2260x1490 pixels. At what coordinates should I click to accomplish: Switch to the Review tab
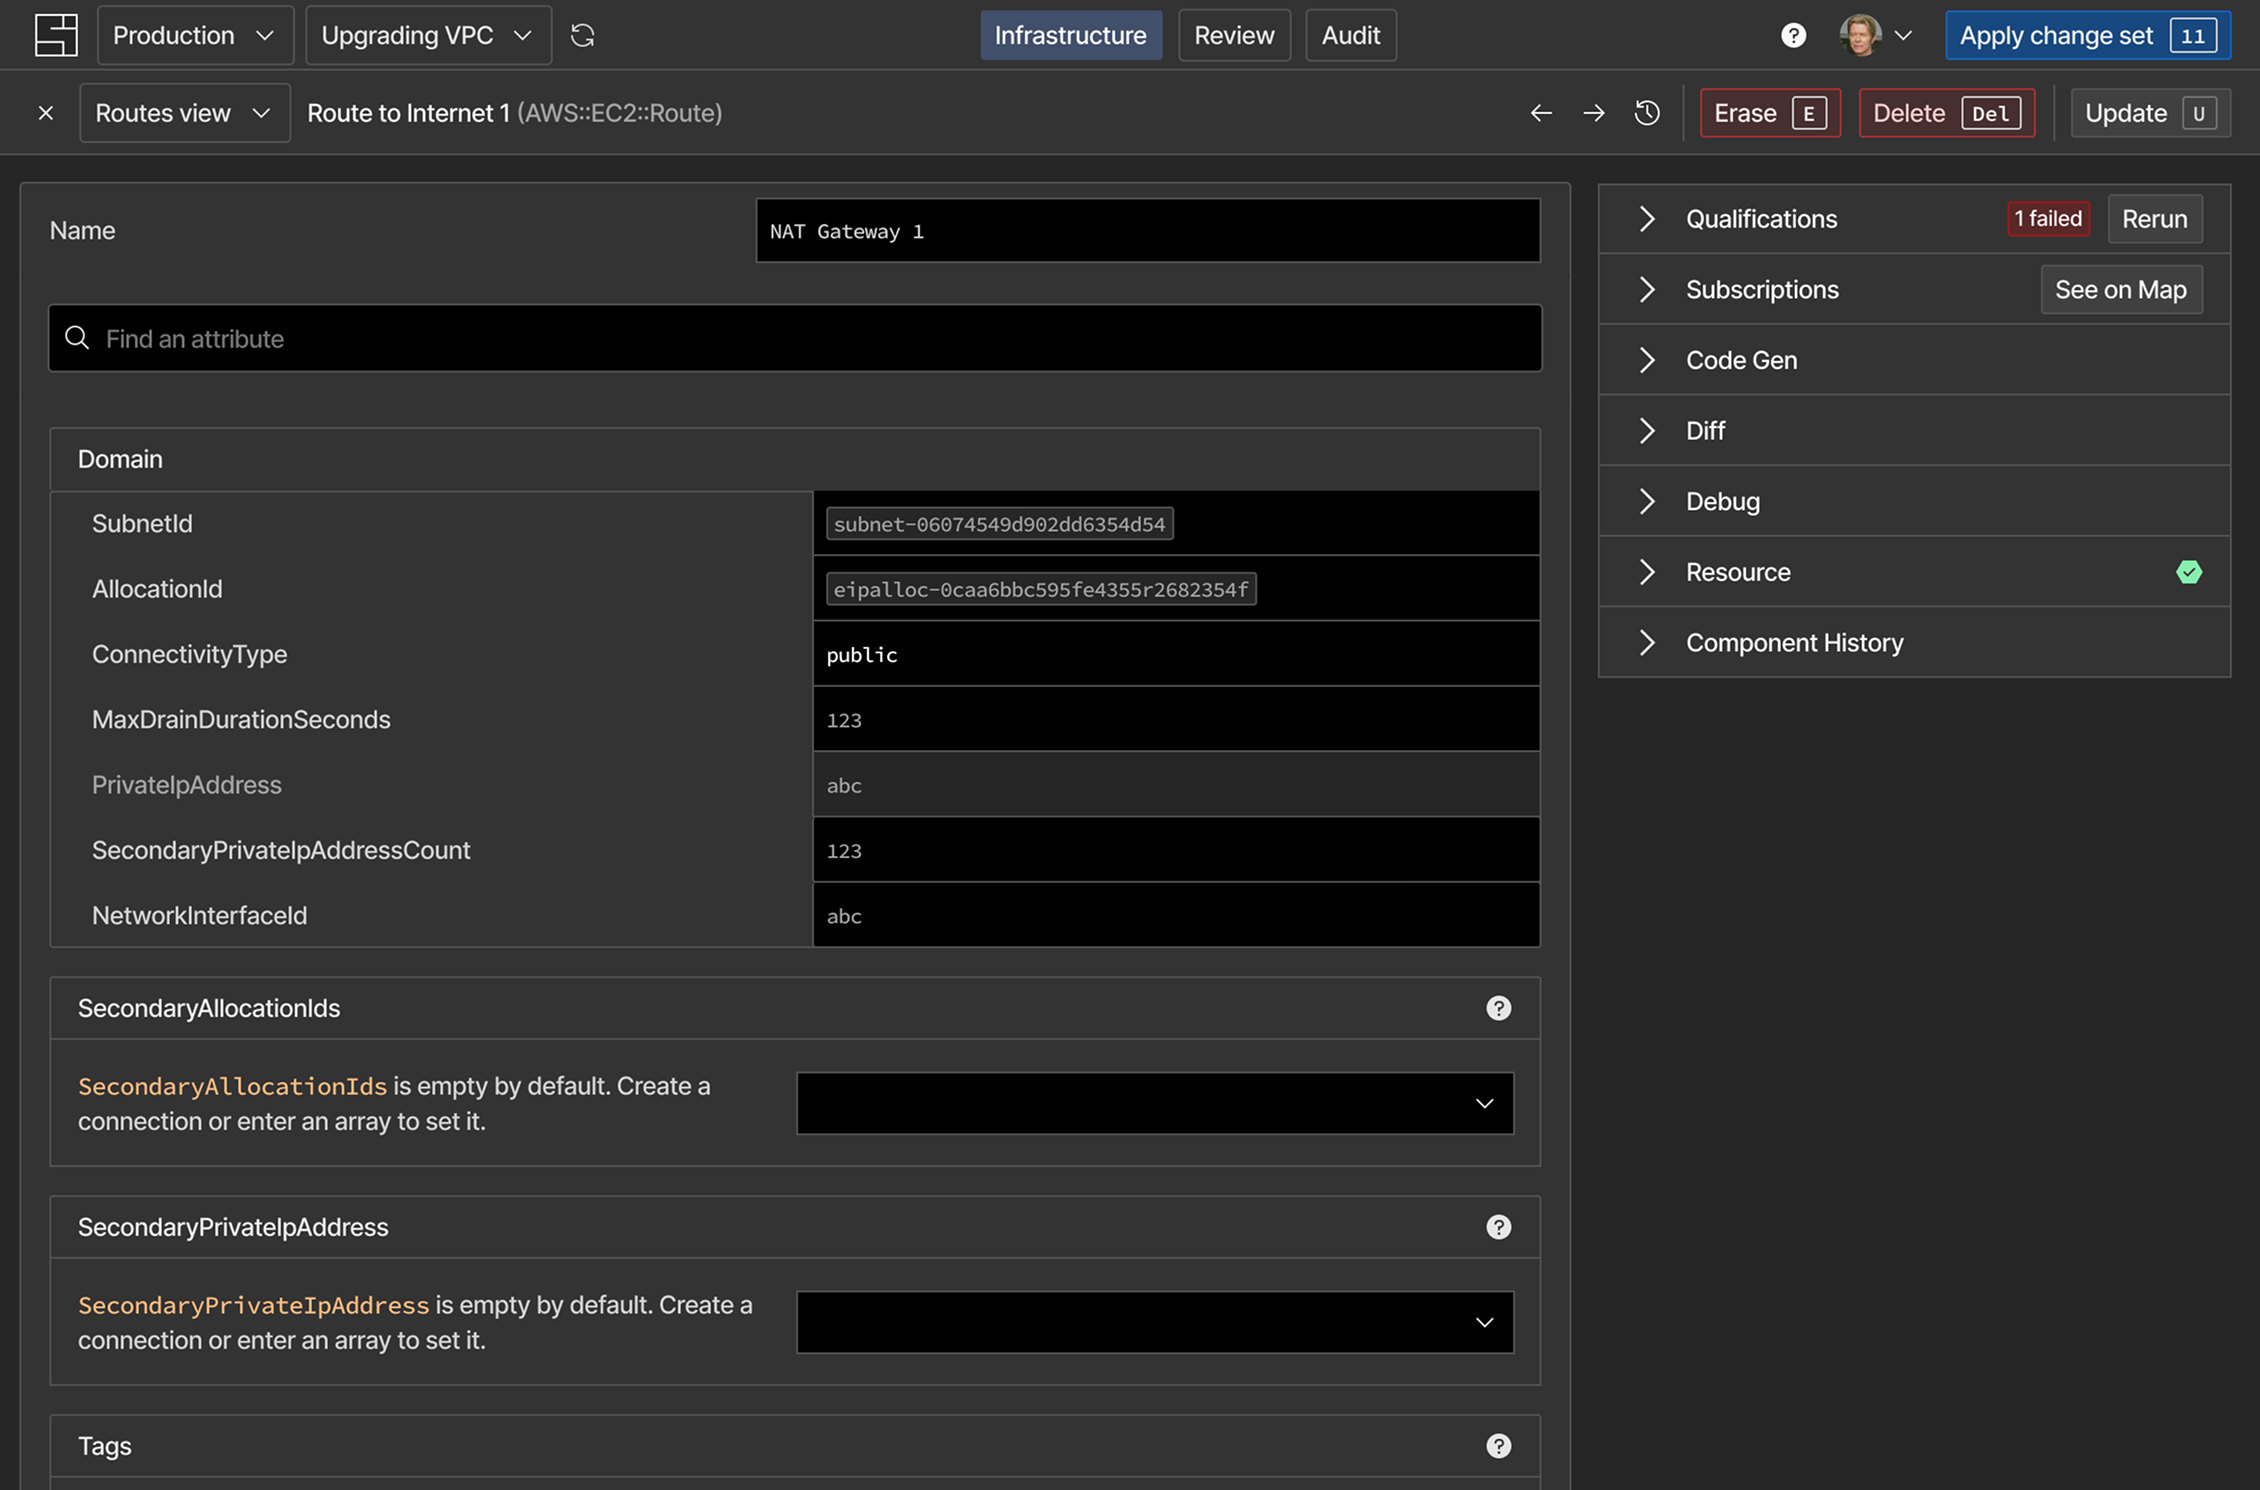(1234, 35)
